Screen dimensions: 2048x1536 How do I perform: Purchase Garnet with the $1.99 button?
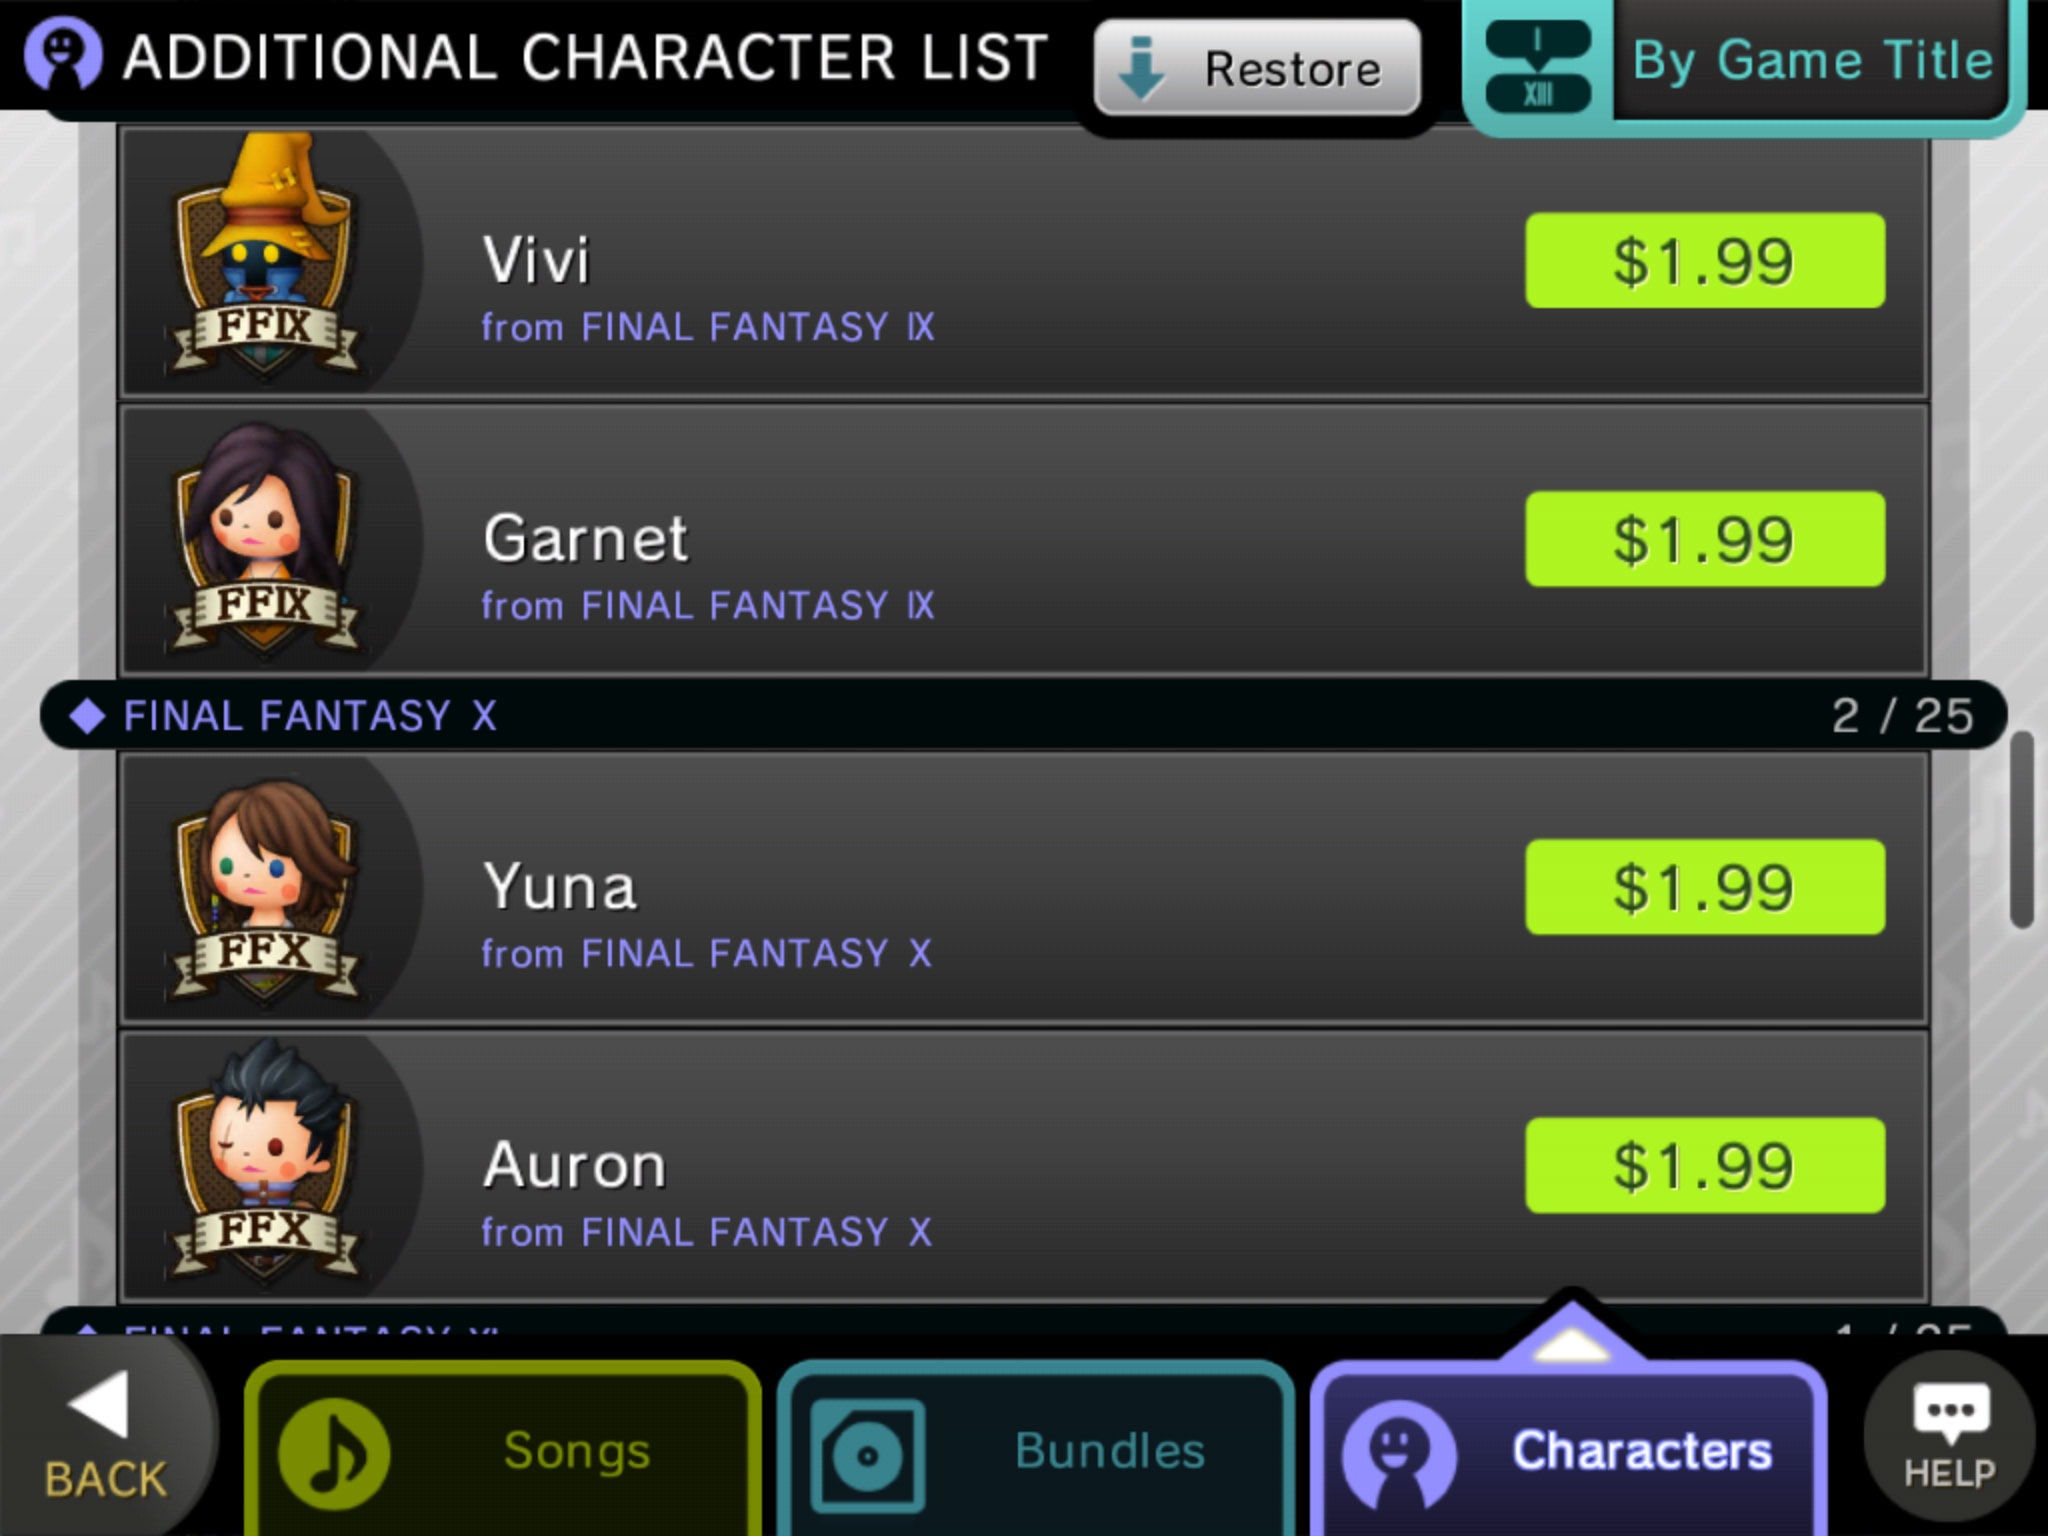(1705, 539)
